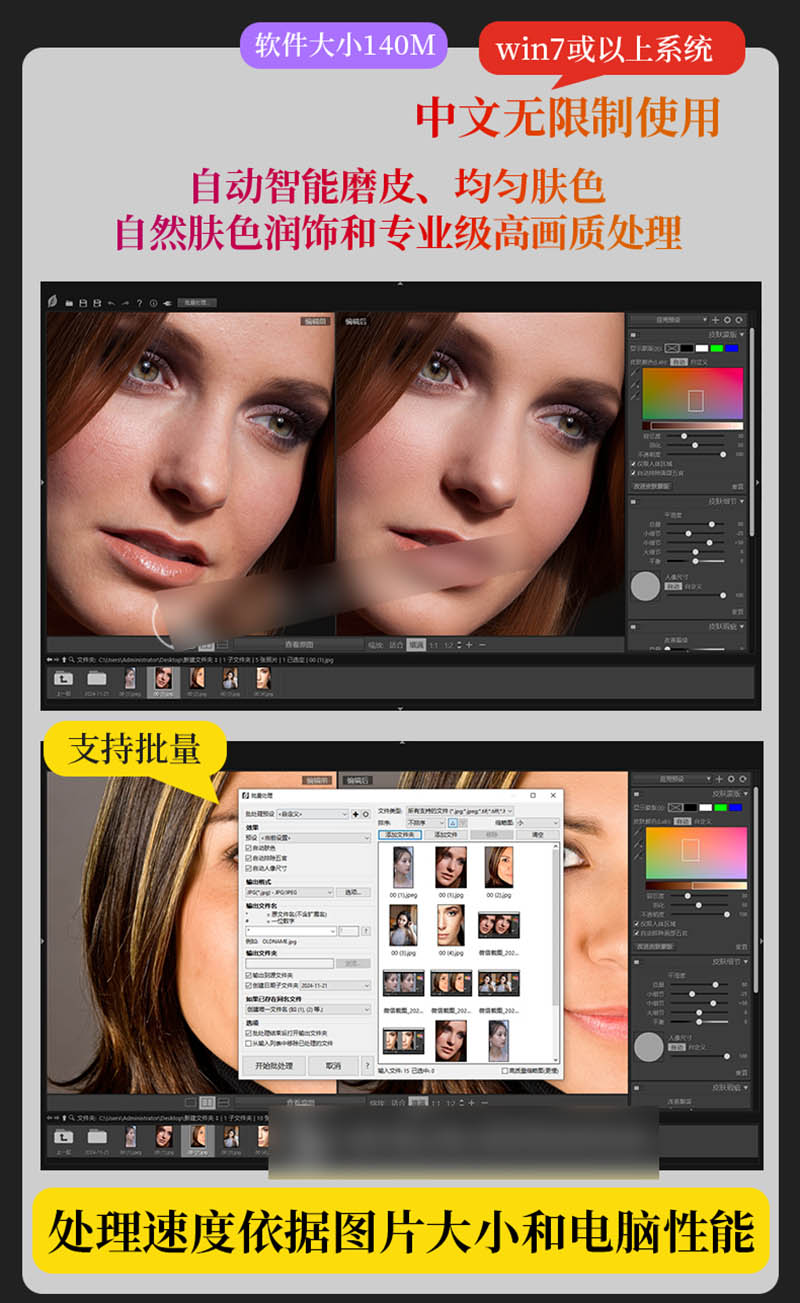Screen dimensions: 800x1303
Task: Click zoom-in plus icon in the first editor's zoom bar
Action: click(x=469, y=643)
